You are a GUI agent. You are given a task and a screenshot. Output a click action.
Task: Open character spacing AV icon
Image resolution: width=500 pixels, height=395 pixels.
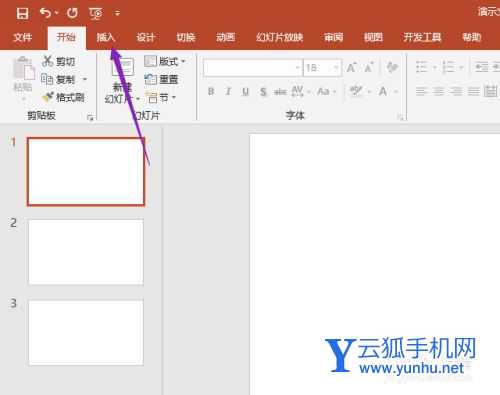[x=297, y=91]
